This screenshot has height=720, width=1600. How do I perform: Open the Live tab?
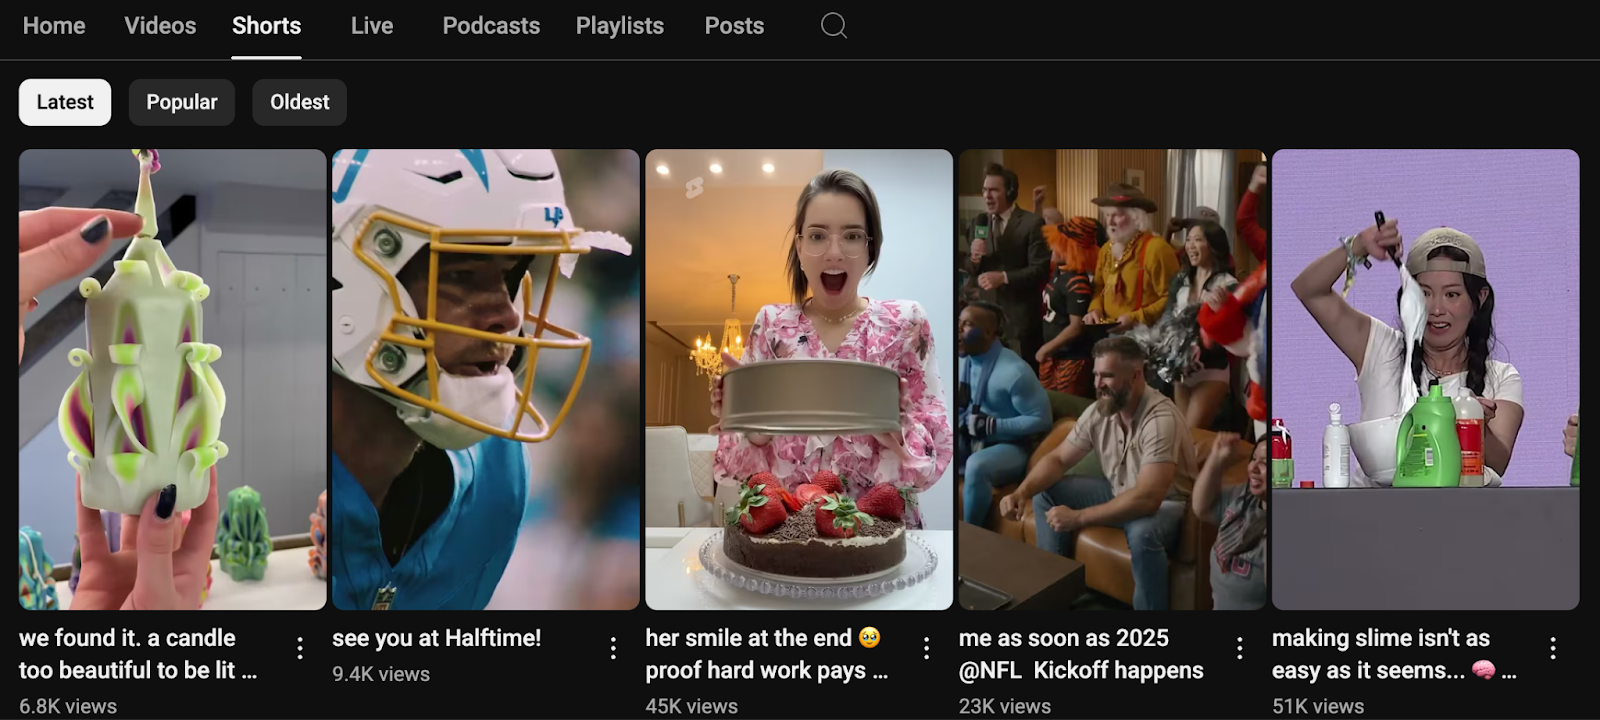[371, 26]
